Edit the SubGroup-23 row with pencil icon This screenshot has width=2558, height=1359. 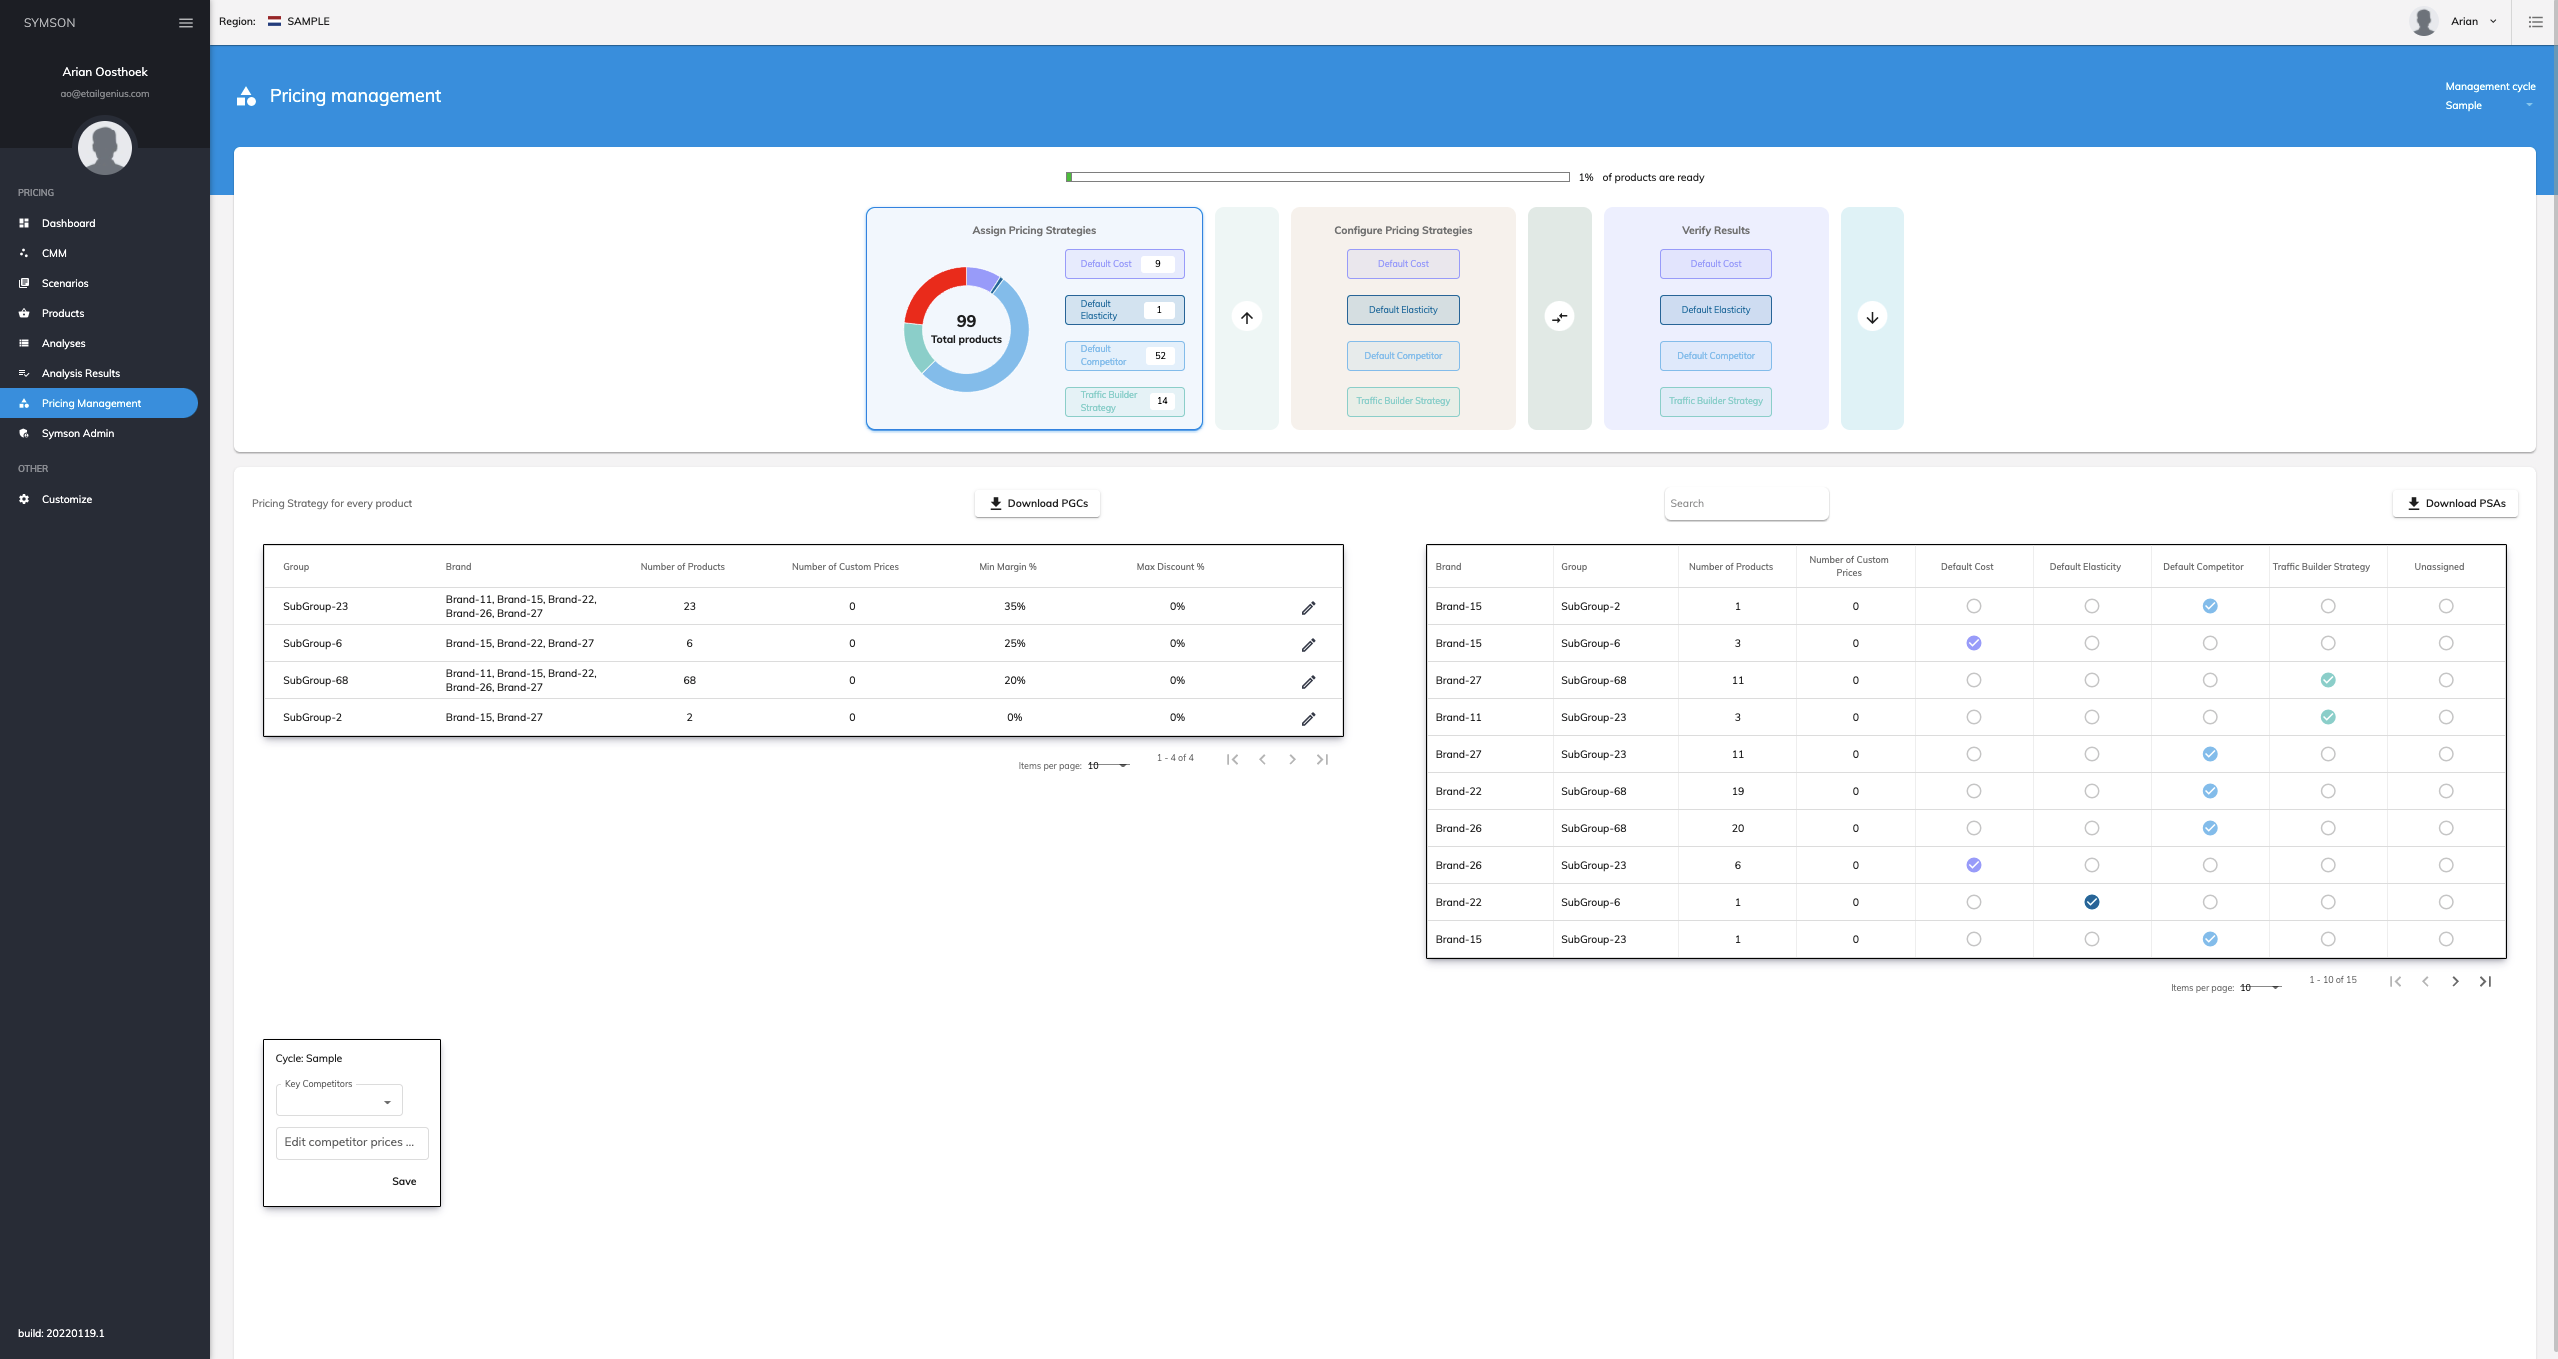click(x=1308, y=608)
